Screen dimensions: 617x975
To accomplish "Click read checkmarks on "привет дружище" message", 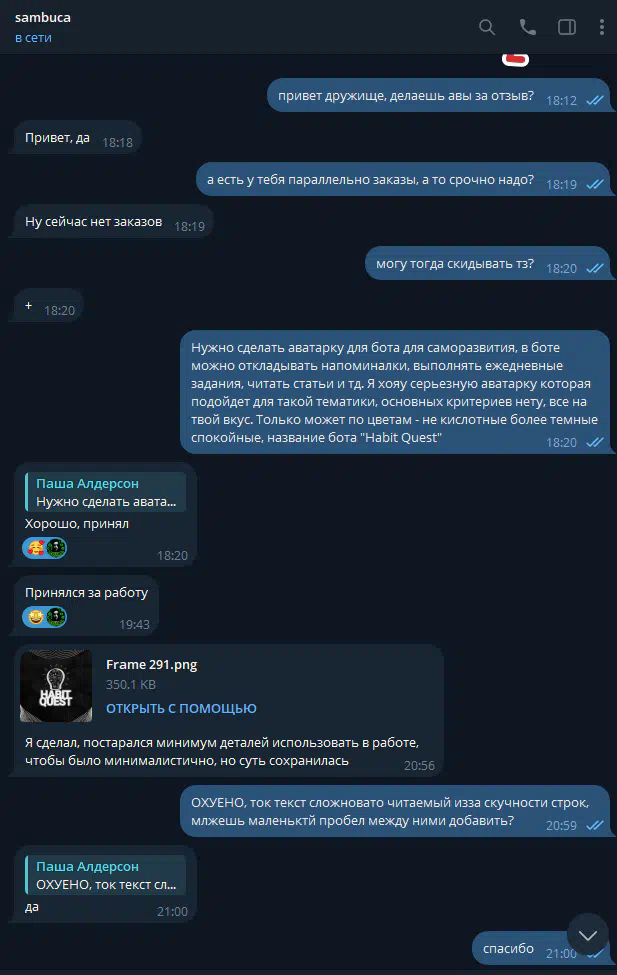I will click(595, 100).
